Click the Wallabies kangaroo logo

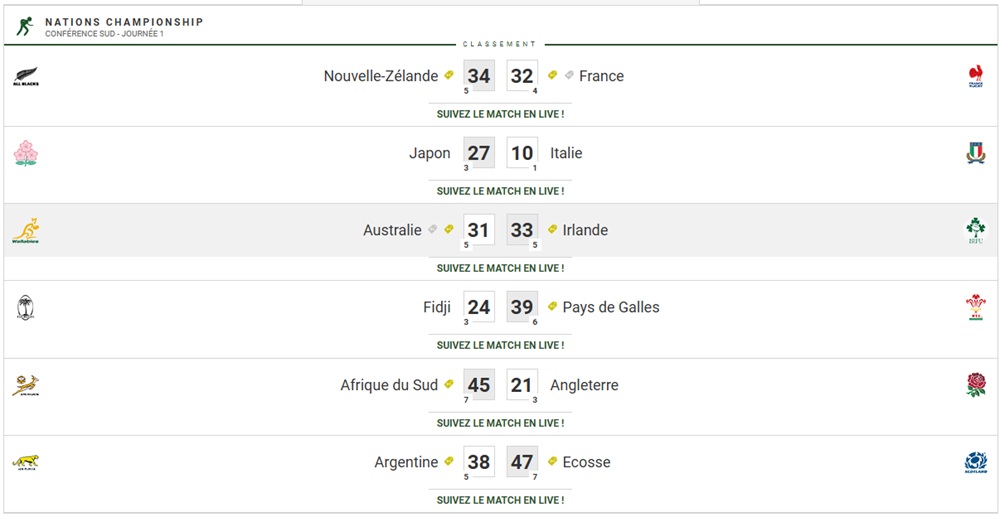coord(26,231)
